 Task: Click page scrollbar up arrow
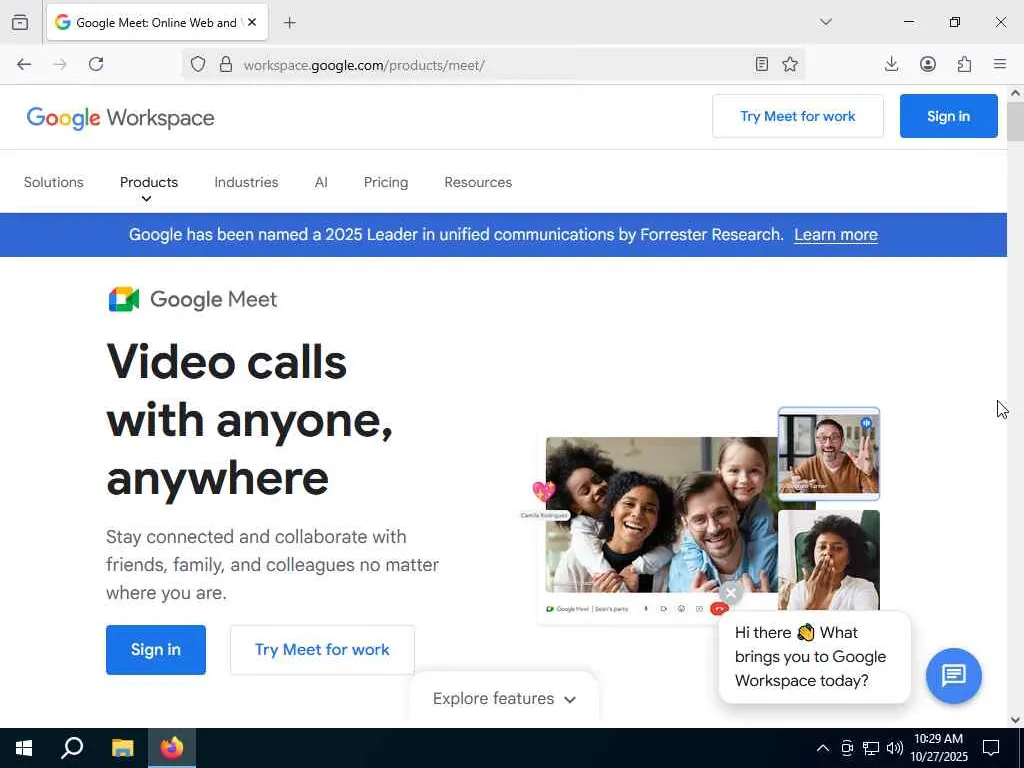pos(1015,93)
